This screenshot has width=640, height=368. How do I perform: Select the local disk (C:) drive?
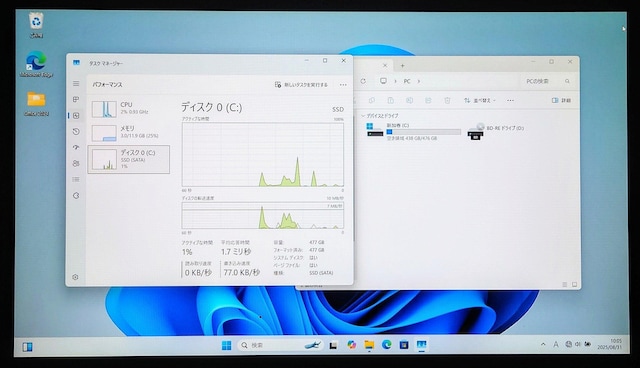tap(413, 131)
